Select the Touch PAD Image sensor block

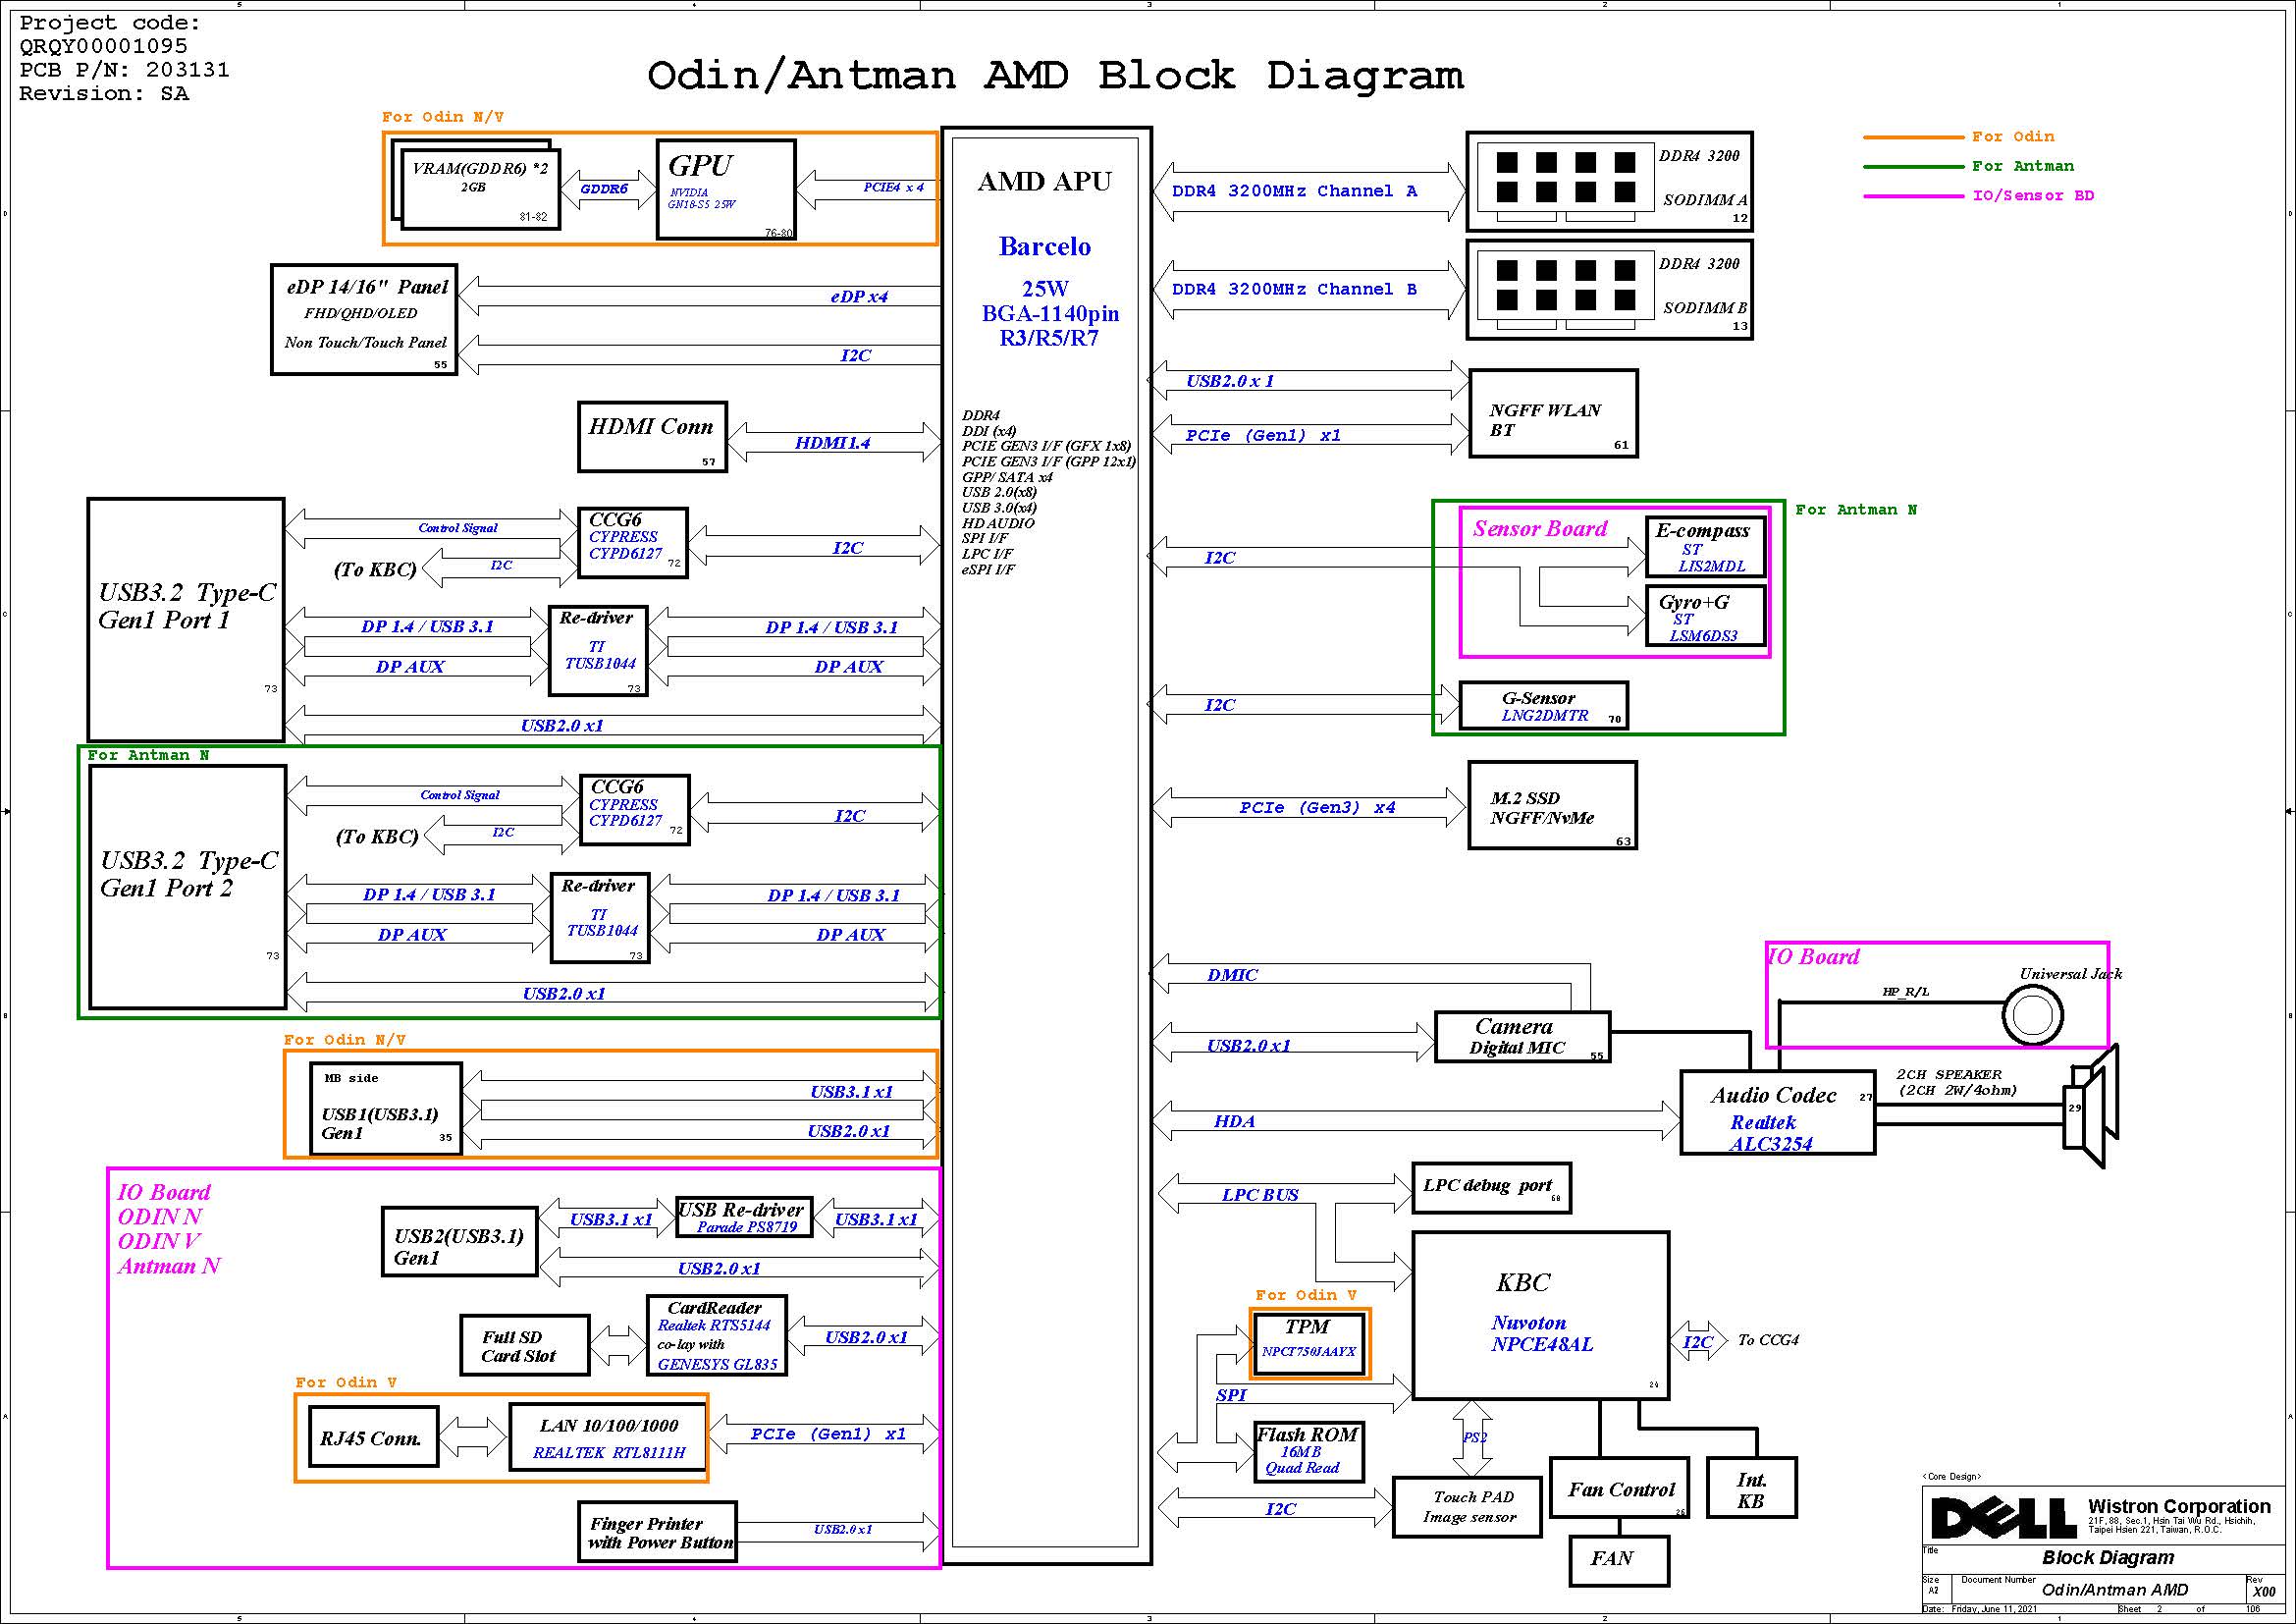coord(1467,1507)
